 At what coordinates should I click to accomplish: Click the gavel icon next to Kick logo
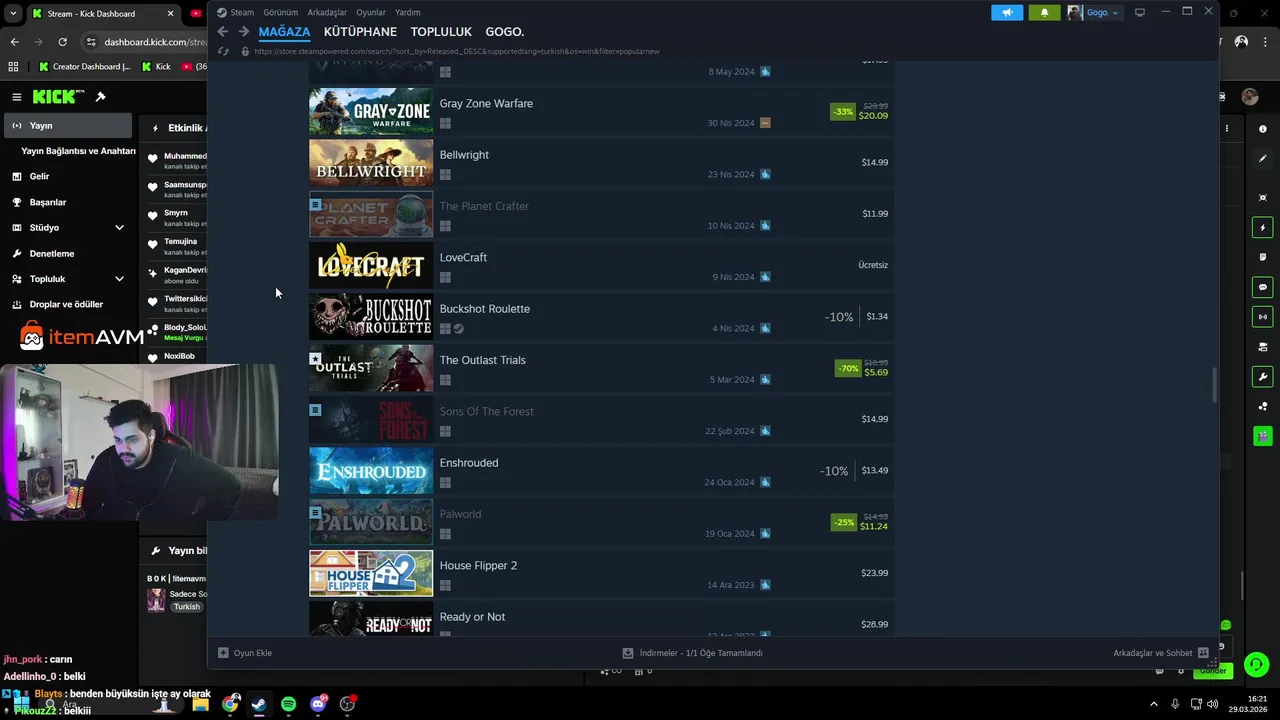[x=100, y=97]
